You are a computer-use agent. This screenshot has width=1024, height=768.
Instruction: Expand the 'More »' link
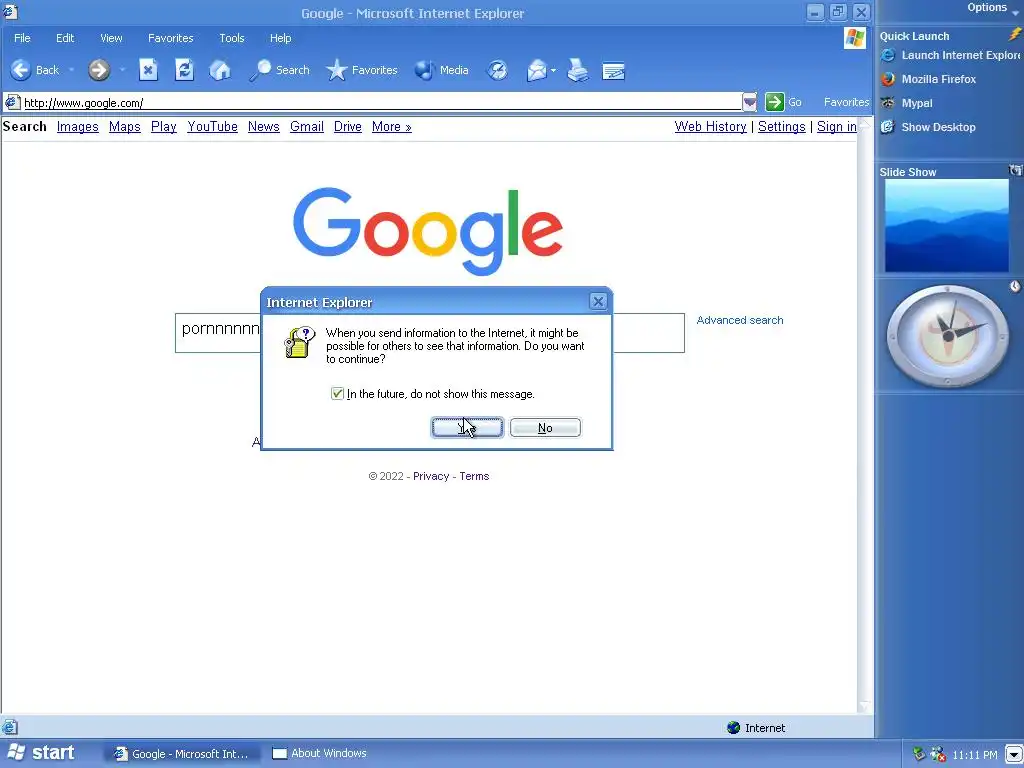pyautogui.click(x=392, y=127)
